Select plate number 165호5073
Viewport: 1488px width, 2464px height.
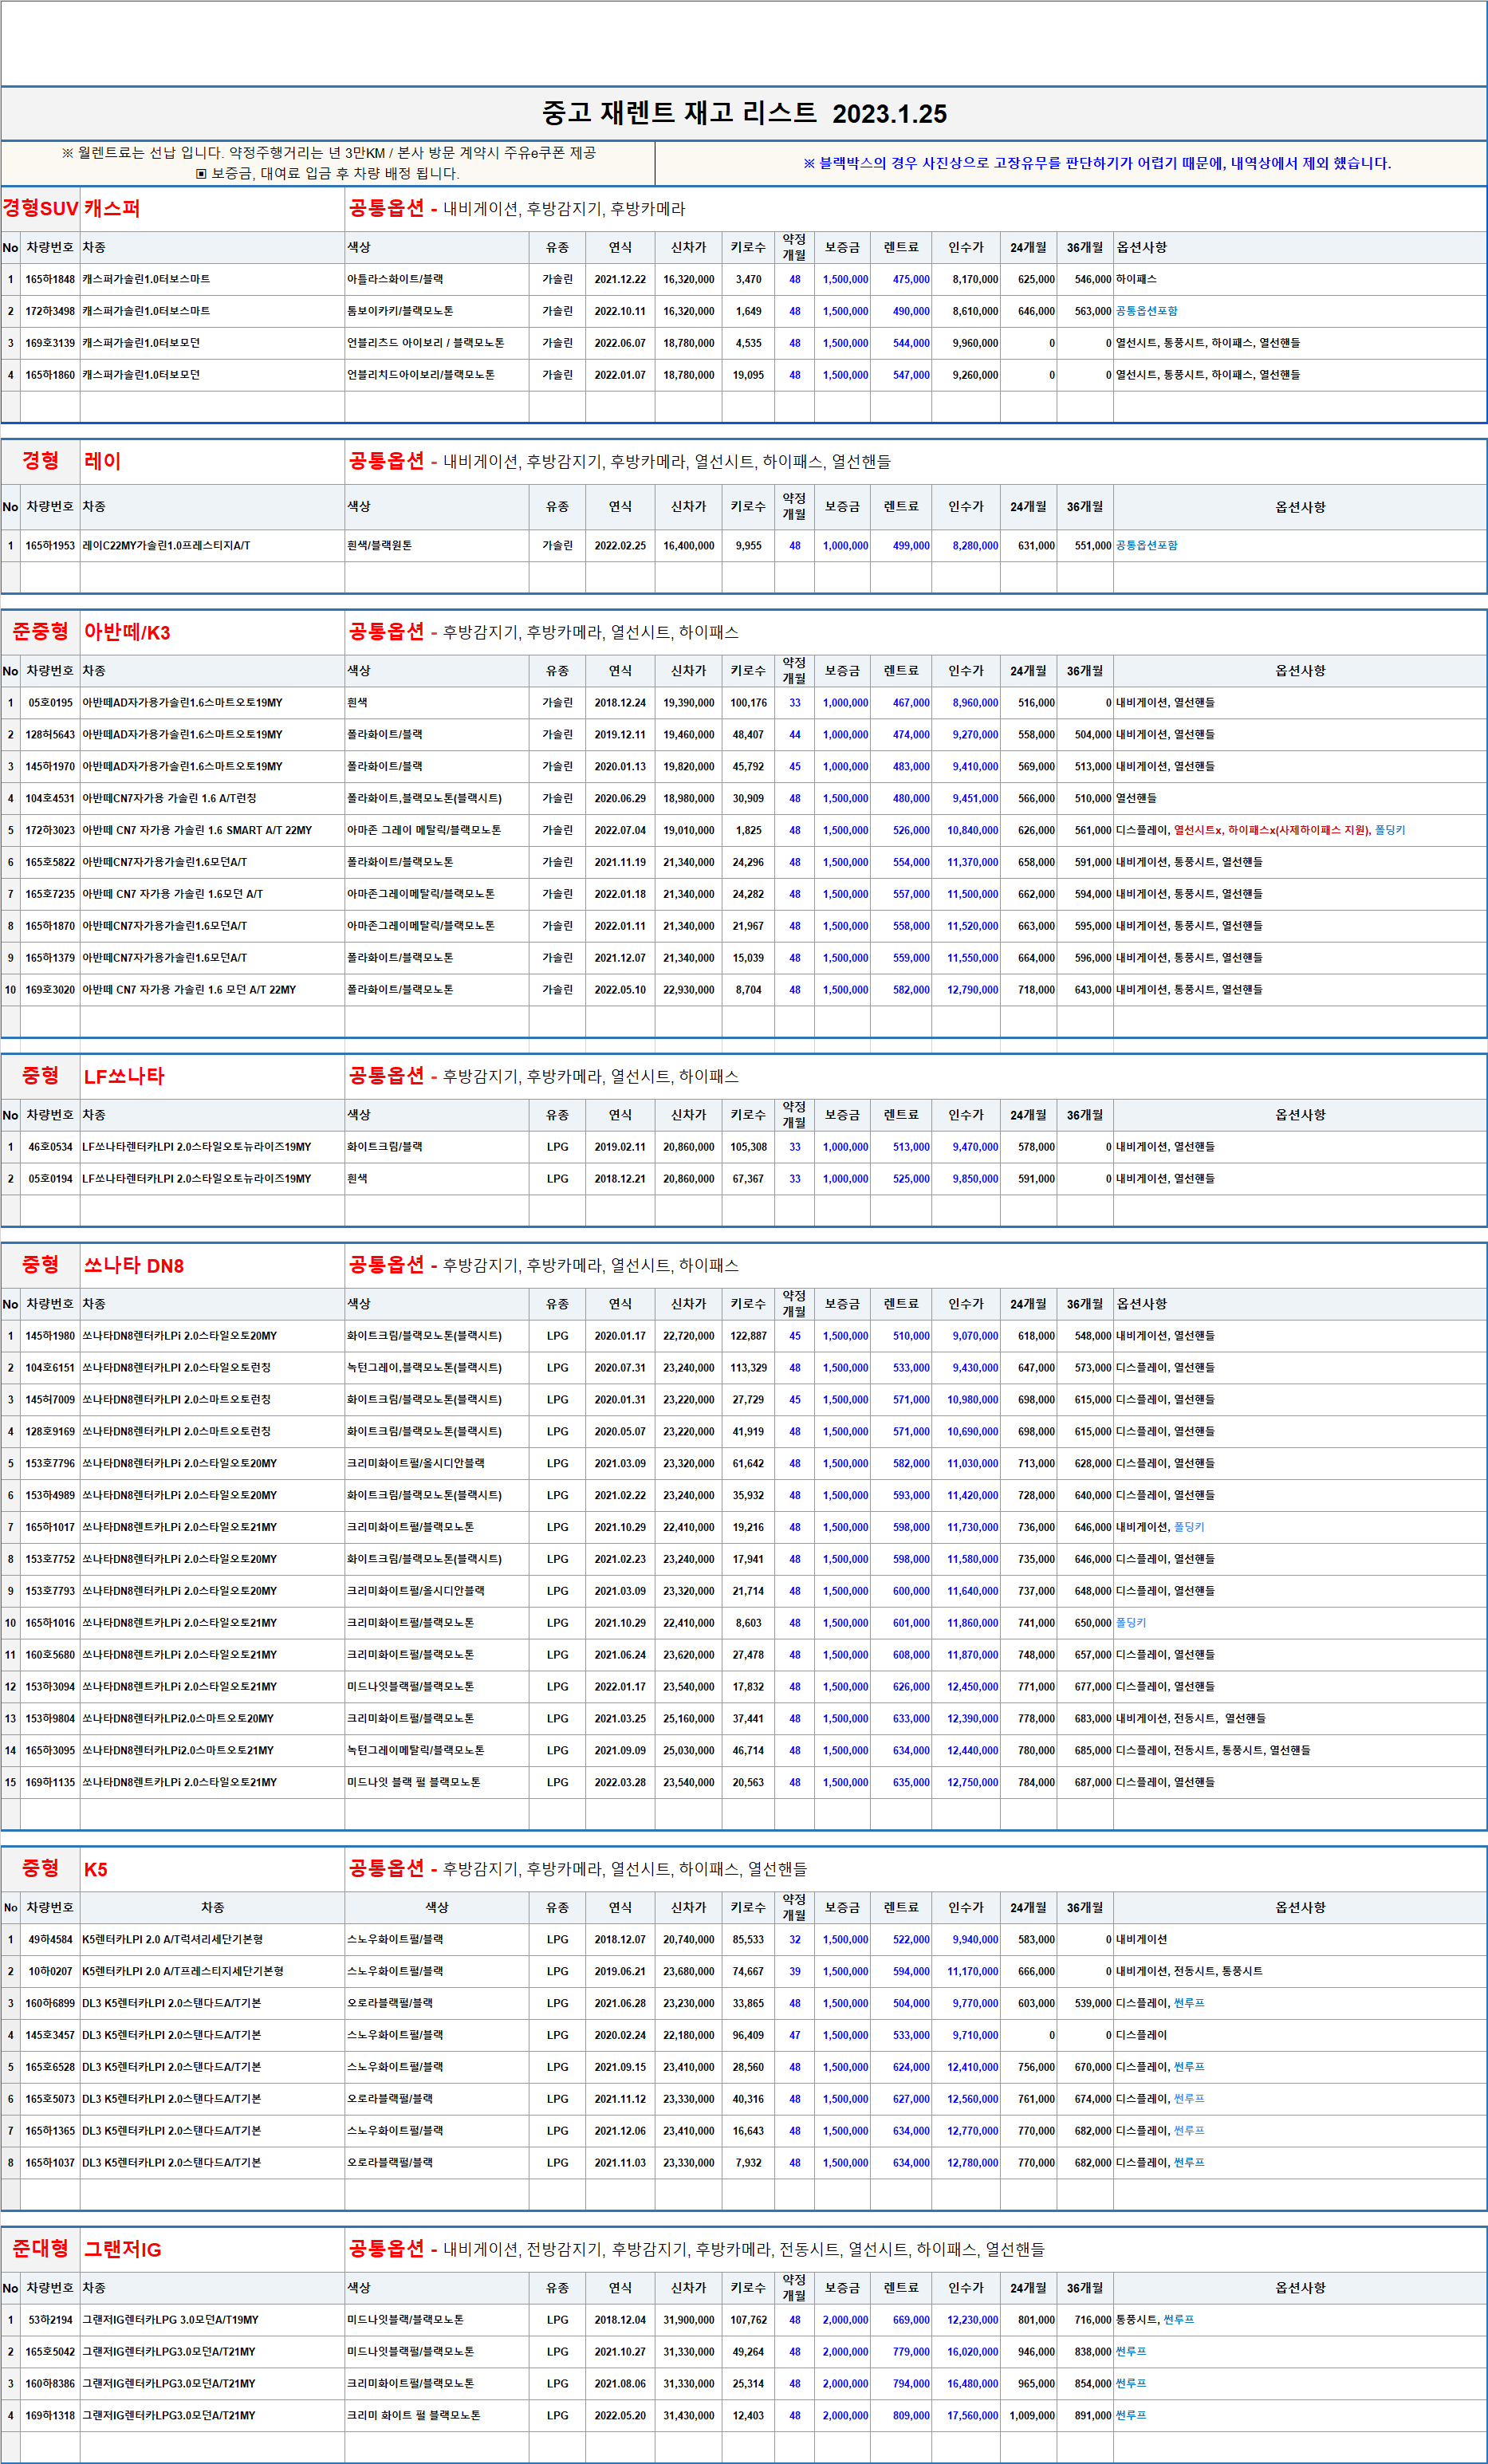pyautogui.click(x=50, y=2099)
